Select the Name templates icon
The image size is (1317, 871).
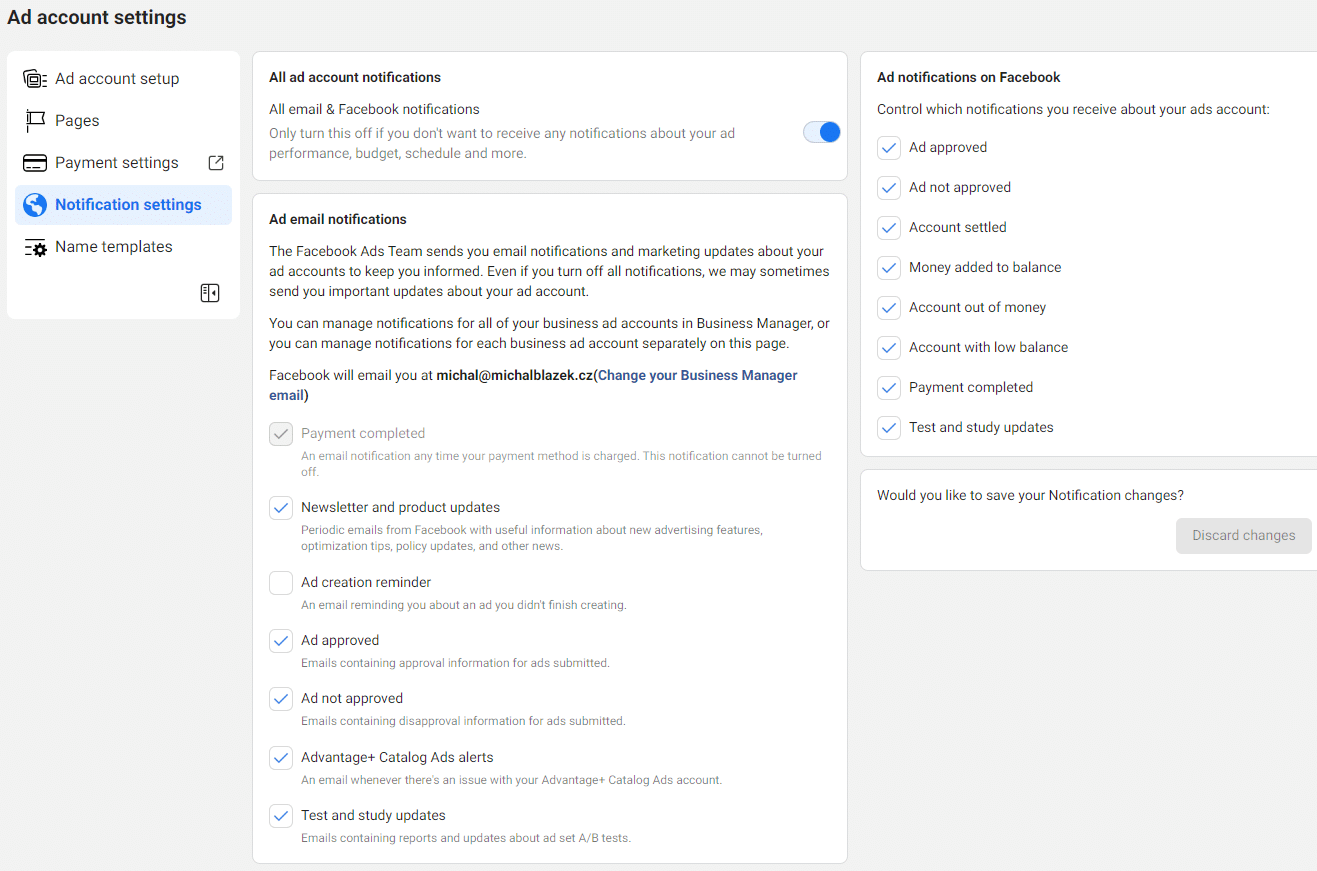35,246
